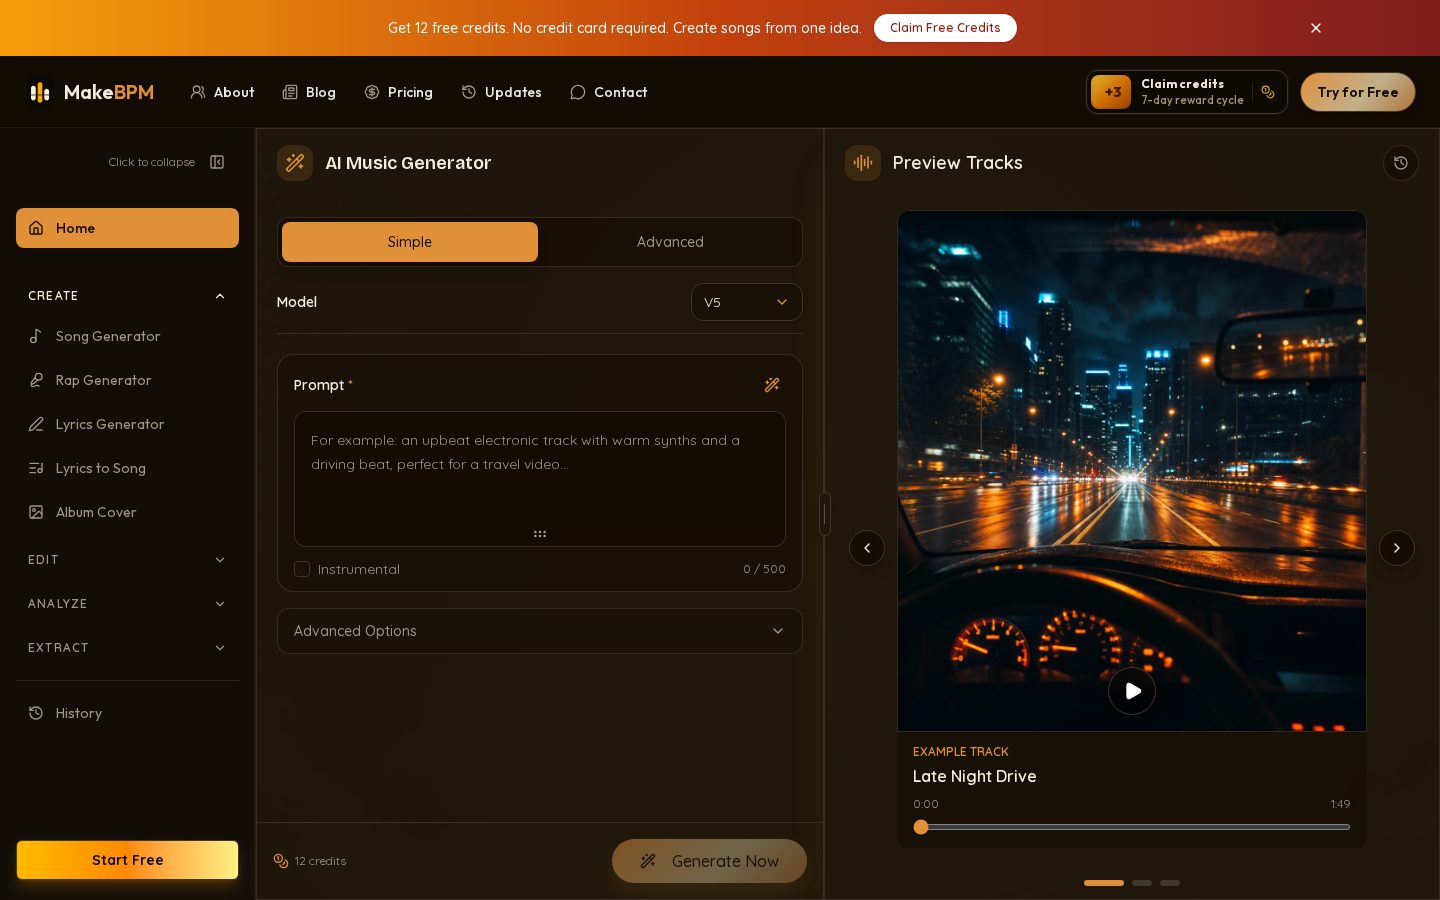Image resolution: width=1440 pixels, height=900 pixels.
Task: Dismiss the free credits banner
Action: [1316, 28]
